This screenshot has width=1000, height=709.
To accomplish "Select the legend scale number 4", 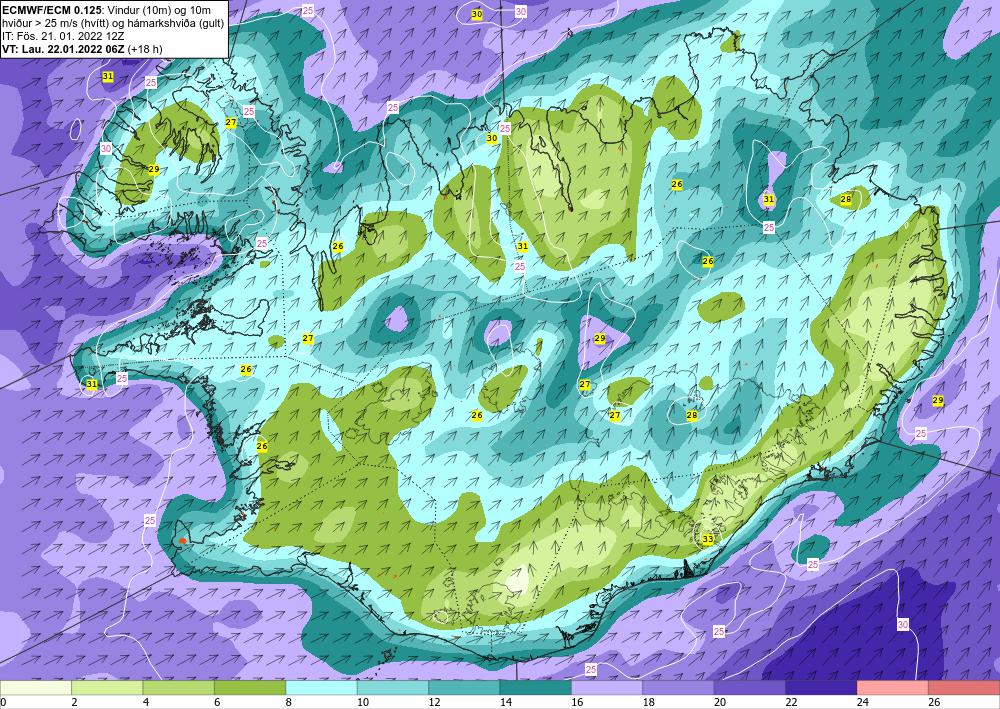I will [x=146, y=703].
